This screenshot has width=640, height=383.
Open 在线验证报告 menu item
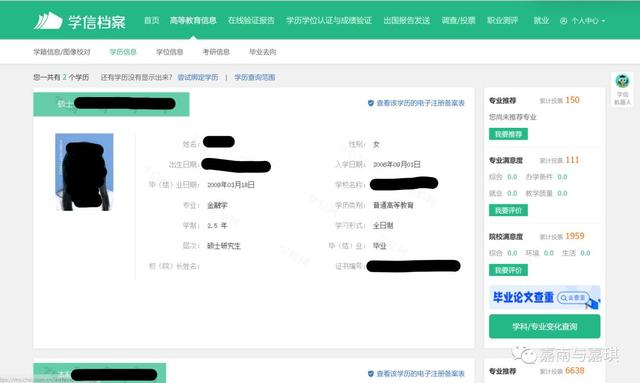pyautogui.click(x=251, y=20)
